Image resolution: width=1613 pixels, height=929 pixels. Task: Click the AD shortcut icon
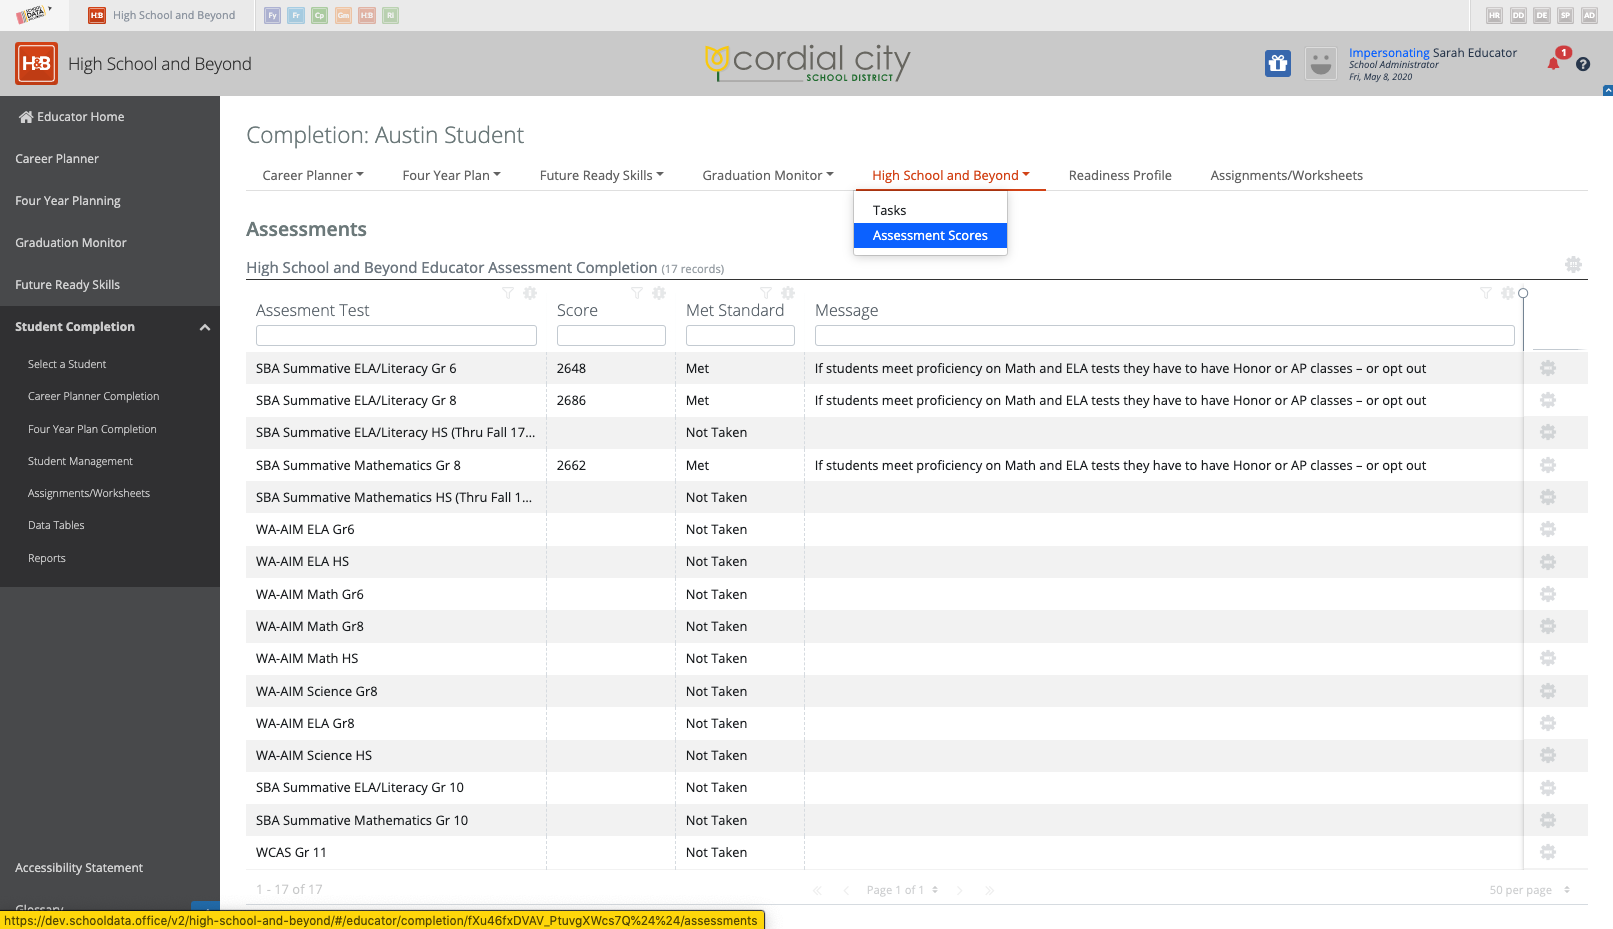pyautogui.click(x=1589, y=15)
